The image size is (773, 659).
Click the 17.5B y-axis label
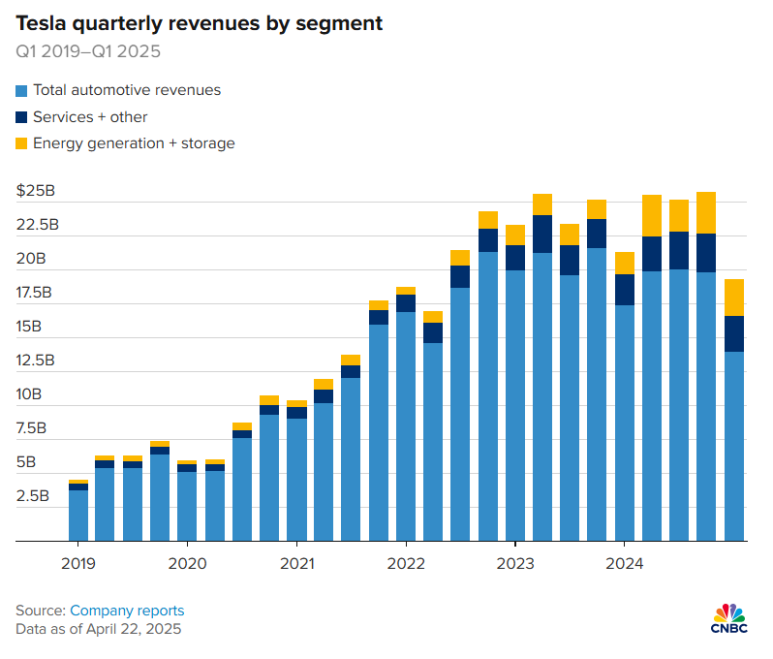pyautogui.click(x=34, y=293)
